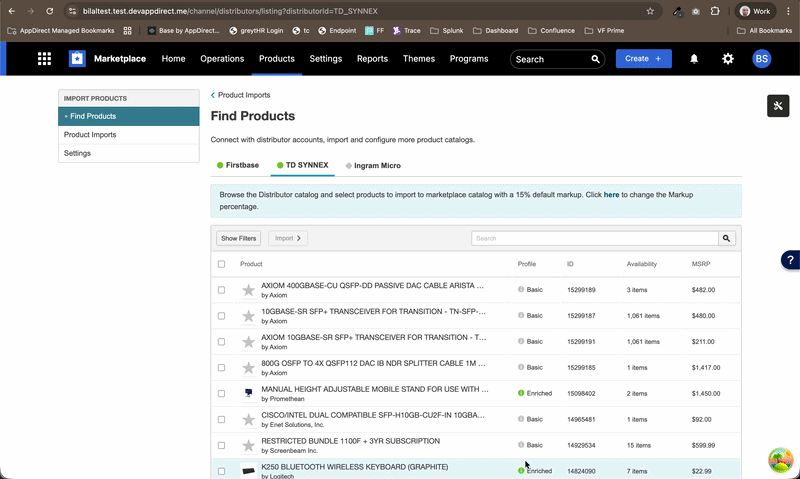Screen dimensions: 800x479
Task: Open the app grid launcher icon
Action: click(44, 59)
